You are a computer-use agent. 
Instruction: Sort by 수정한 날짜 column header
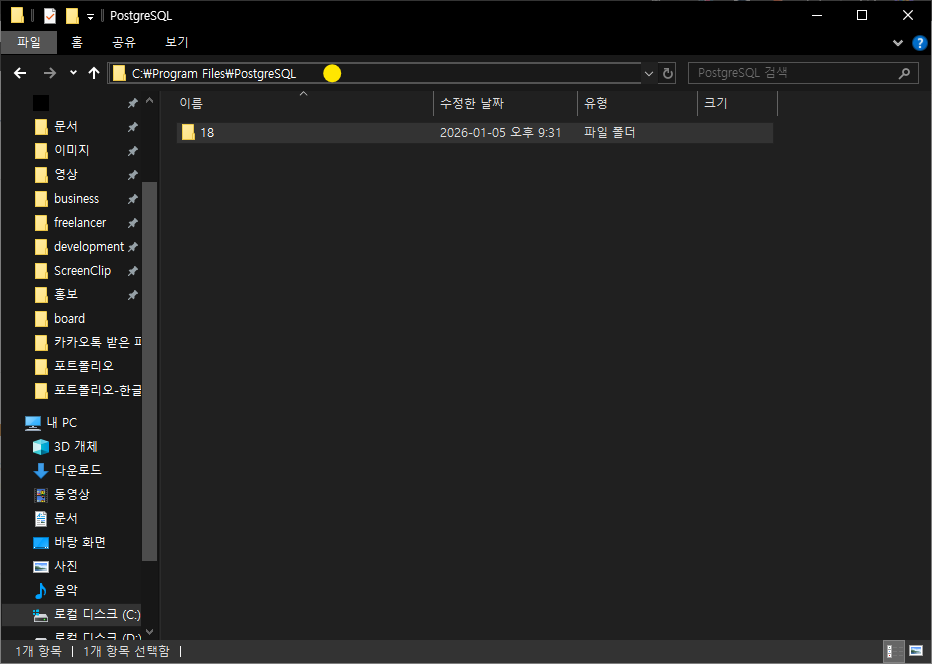pyautogui.click(x=506, y=103)
